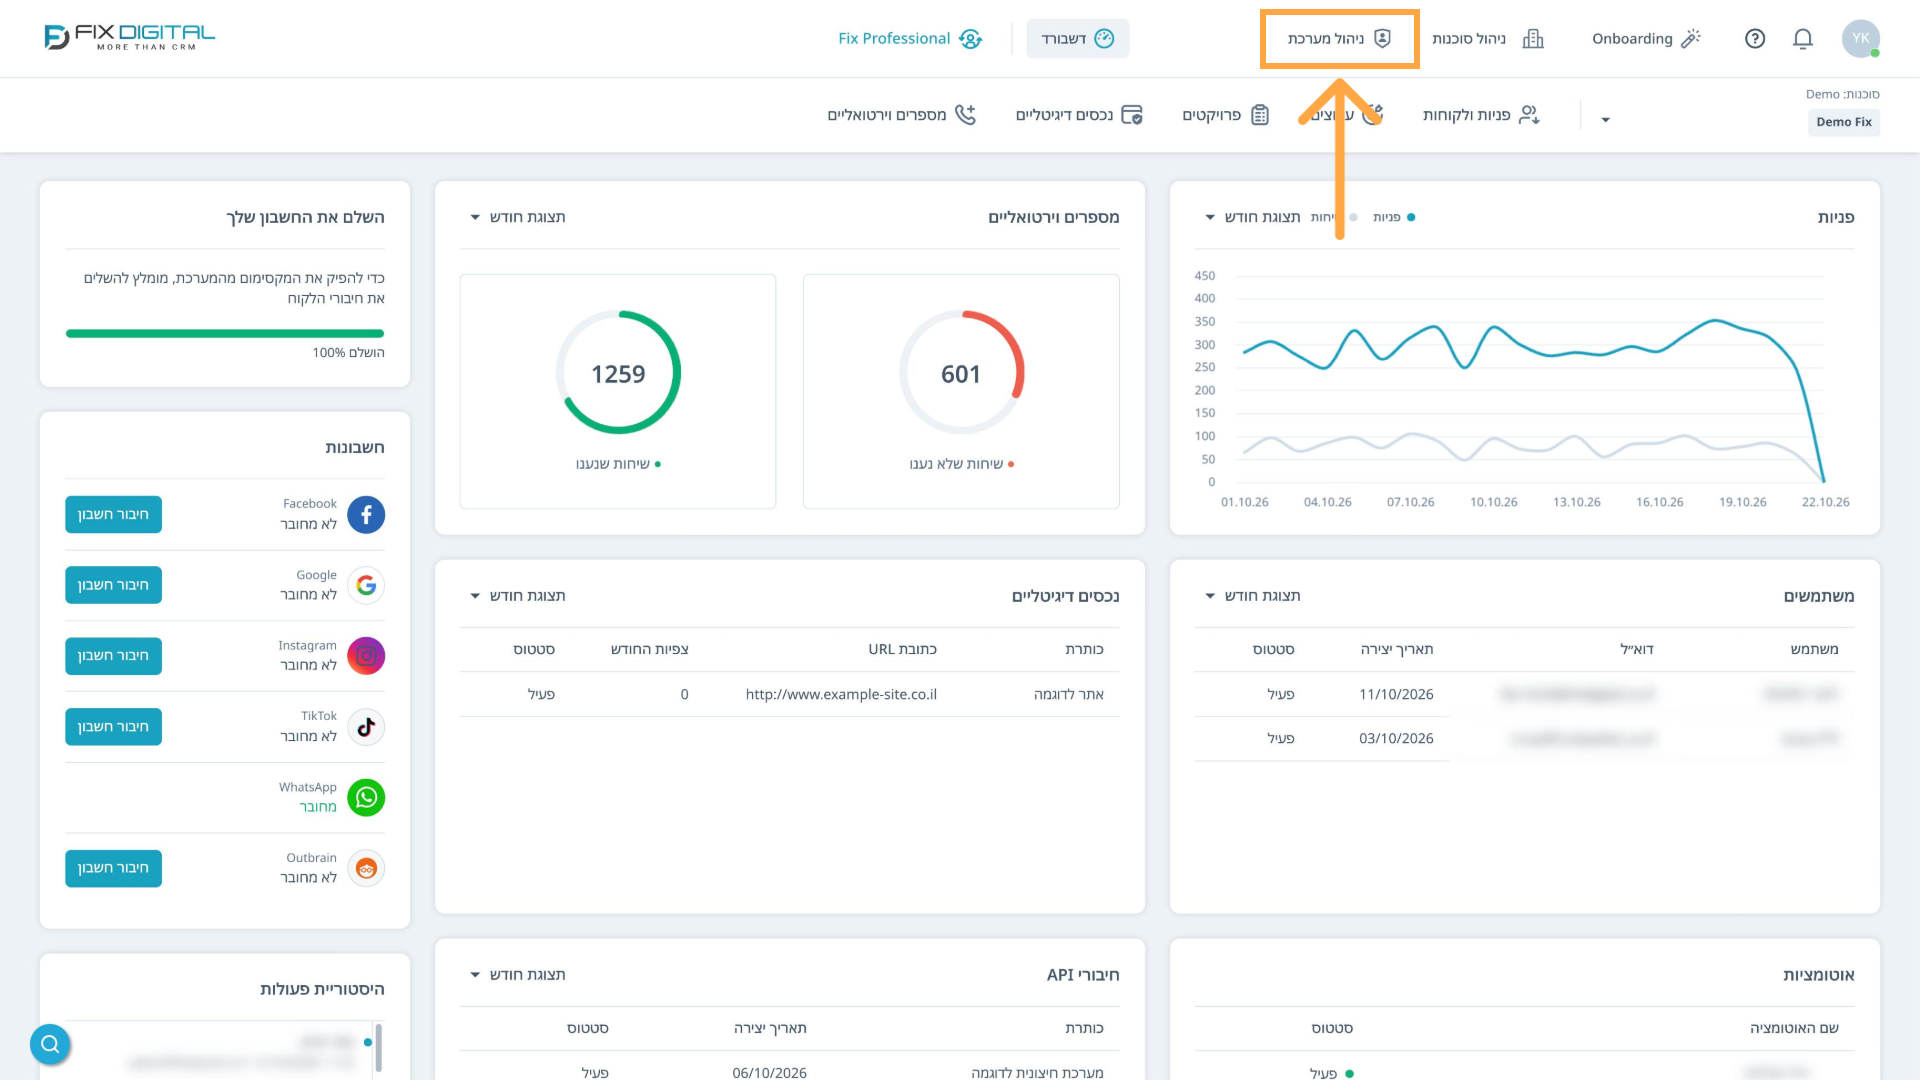This screenshot has width=1920, height=1080.
Task: Click the 11/10/2026 creation date cell
Action: 1396,694
